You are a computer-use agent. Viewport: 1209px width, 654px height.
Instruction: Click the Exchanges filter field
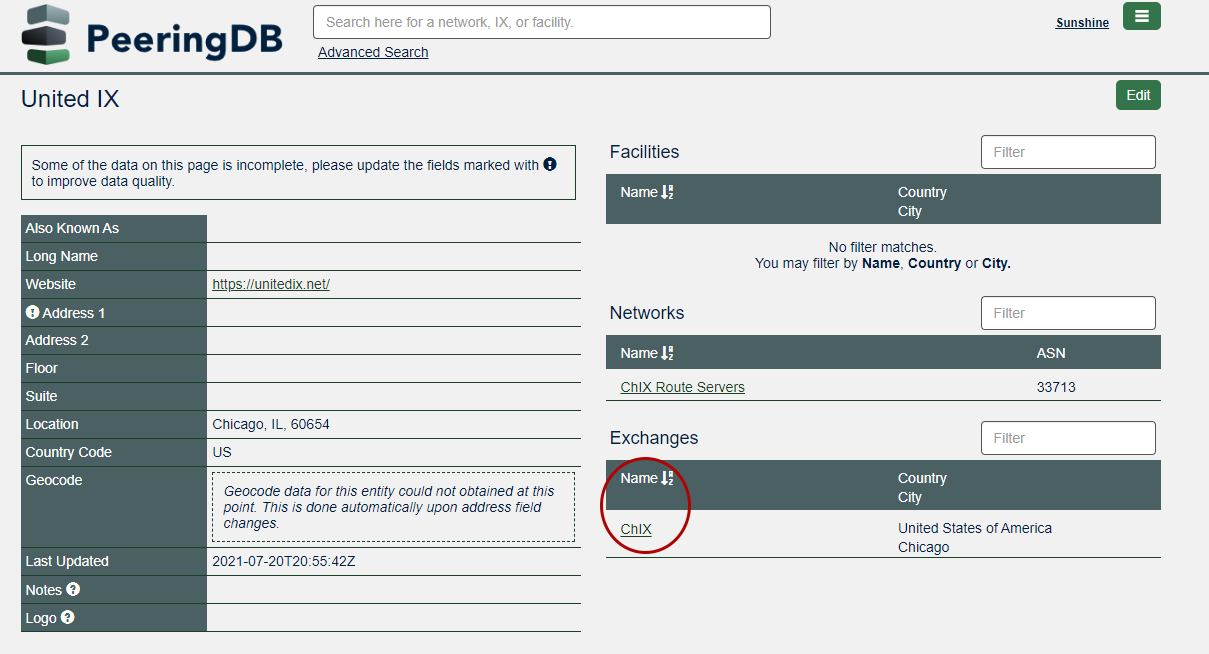click(1067, 438)
